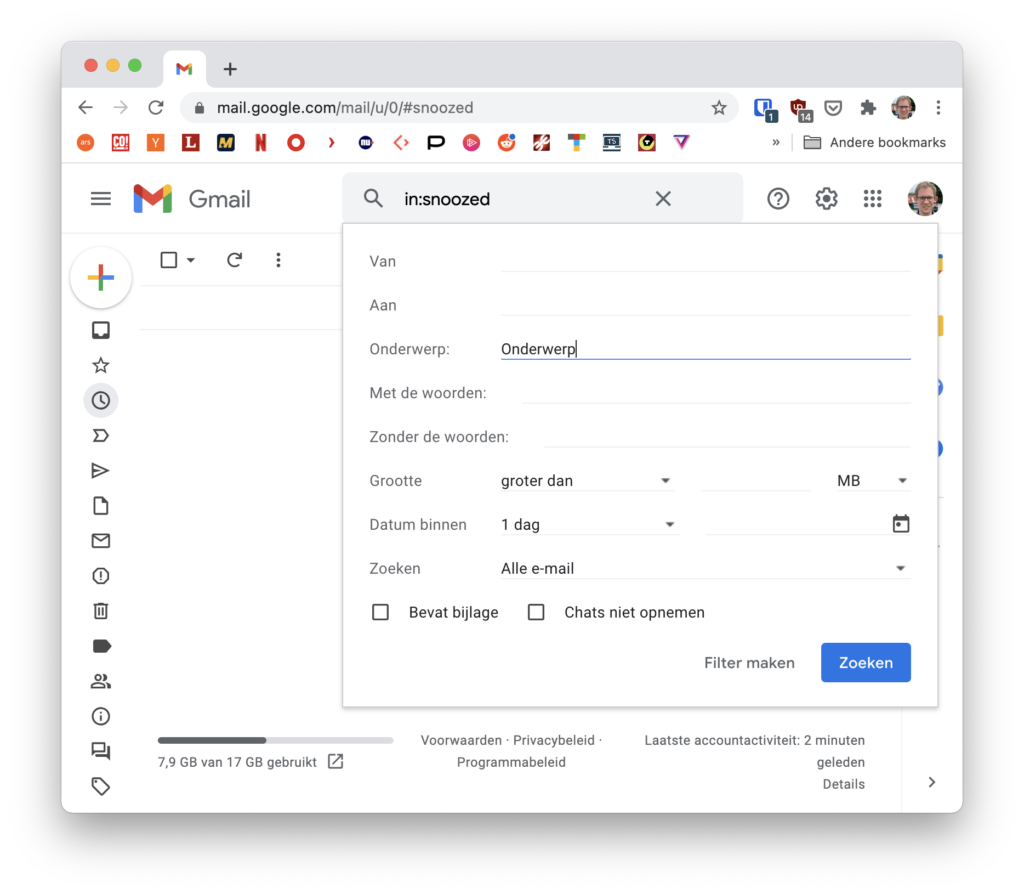Open select-all dropdown arrow

pyautogui.click(x=191, y=260)
